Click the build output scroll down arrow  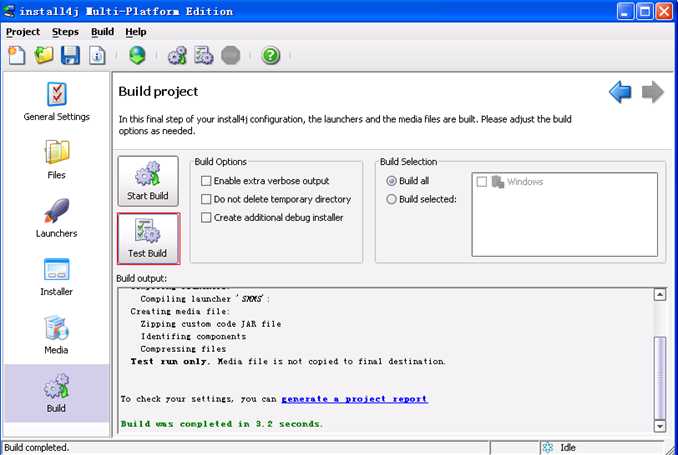coord(659,426)
